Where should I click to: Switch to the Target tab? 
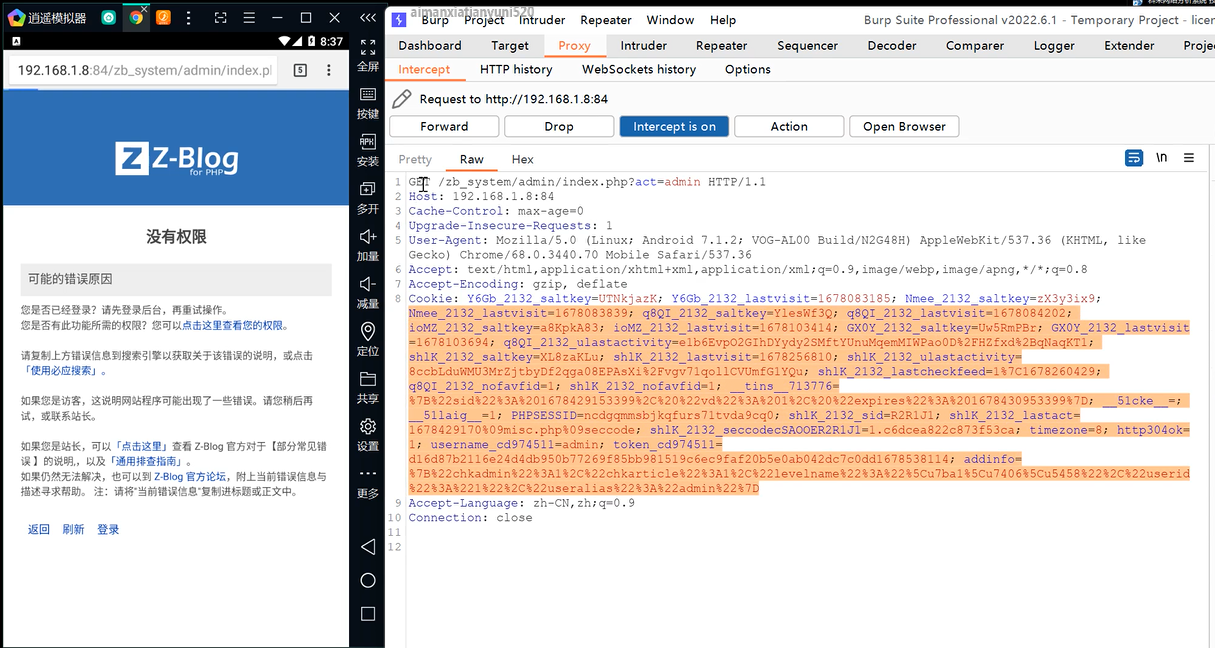tap(510, 46)
